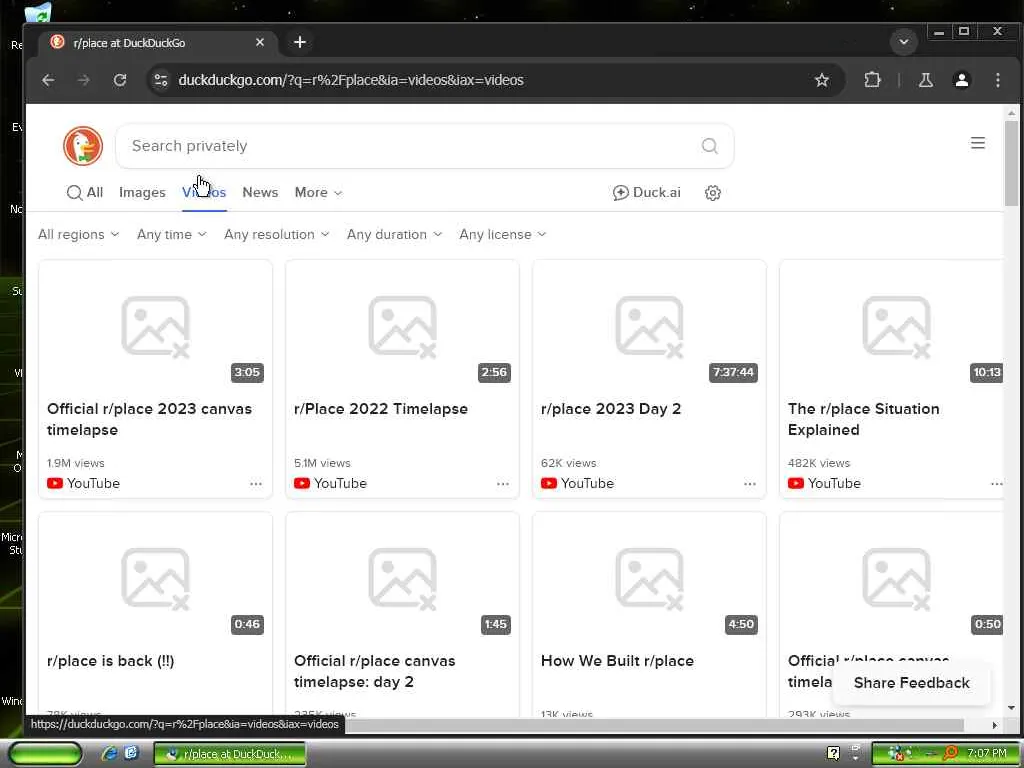The height and width of the screenshot is (768, 1024).
Task: Open r/Place 2022 Timelapse video title
Action: coord(381,409)
